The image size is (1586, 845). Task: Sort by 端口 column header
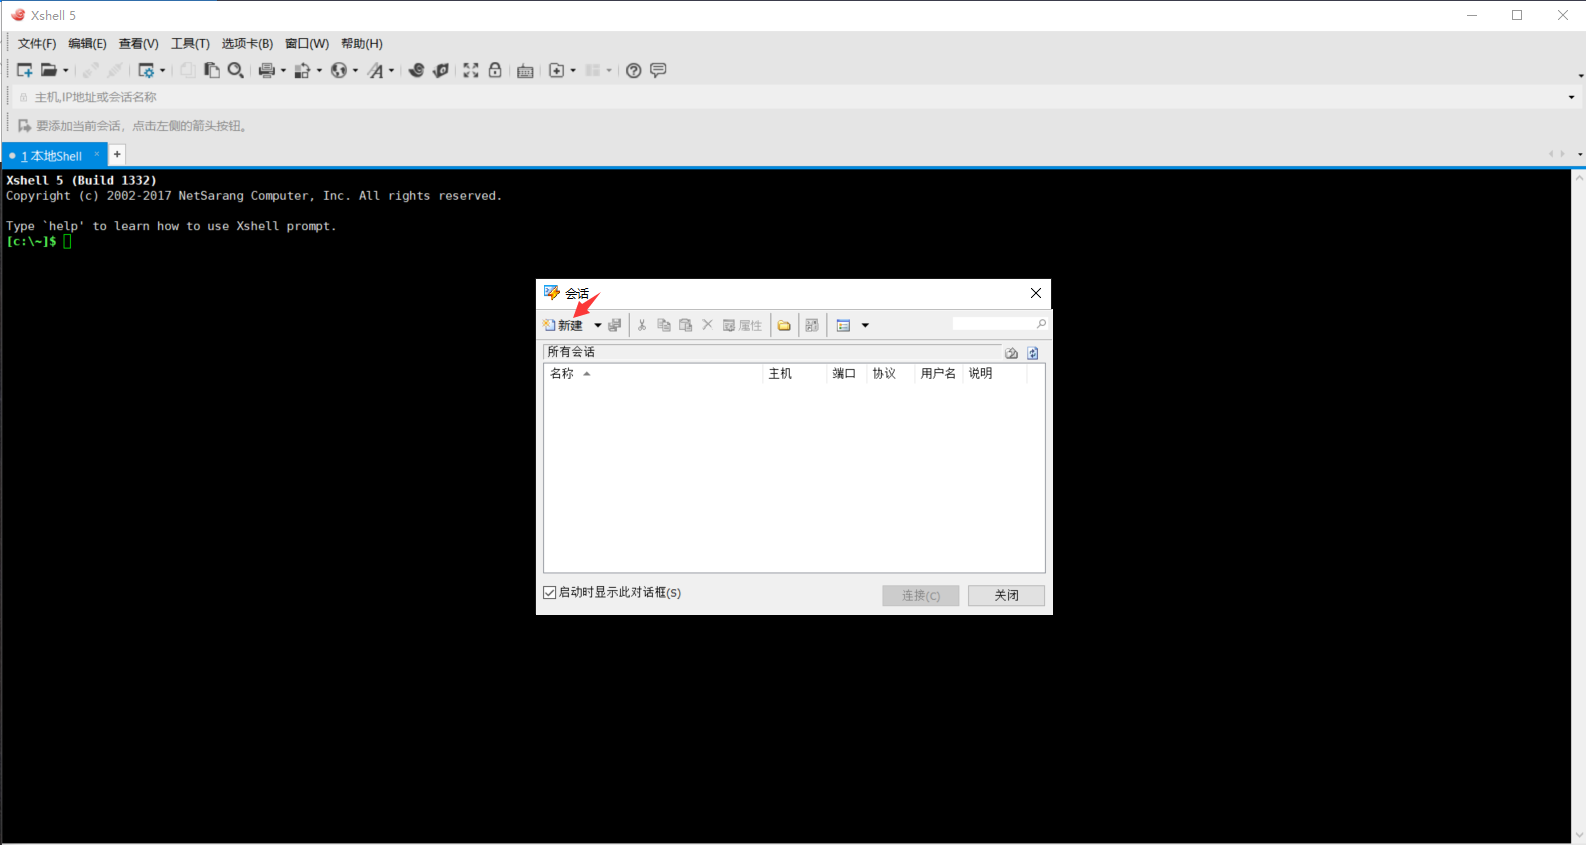[847, 373]
